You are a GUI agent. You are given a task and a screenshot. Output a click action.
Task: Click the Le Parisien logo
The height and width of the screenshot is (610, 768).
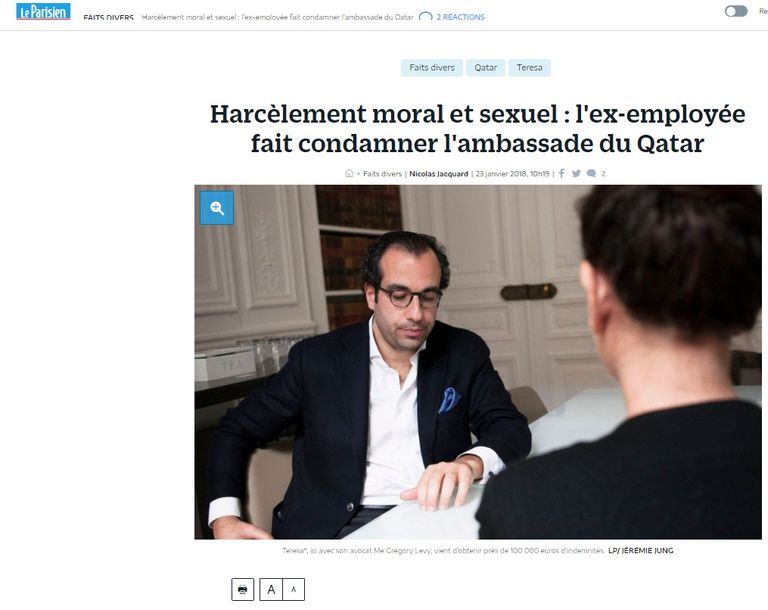click(43, 11)
